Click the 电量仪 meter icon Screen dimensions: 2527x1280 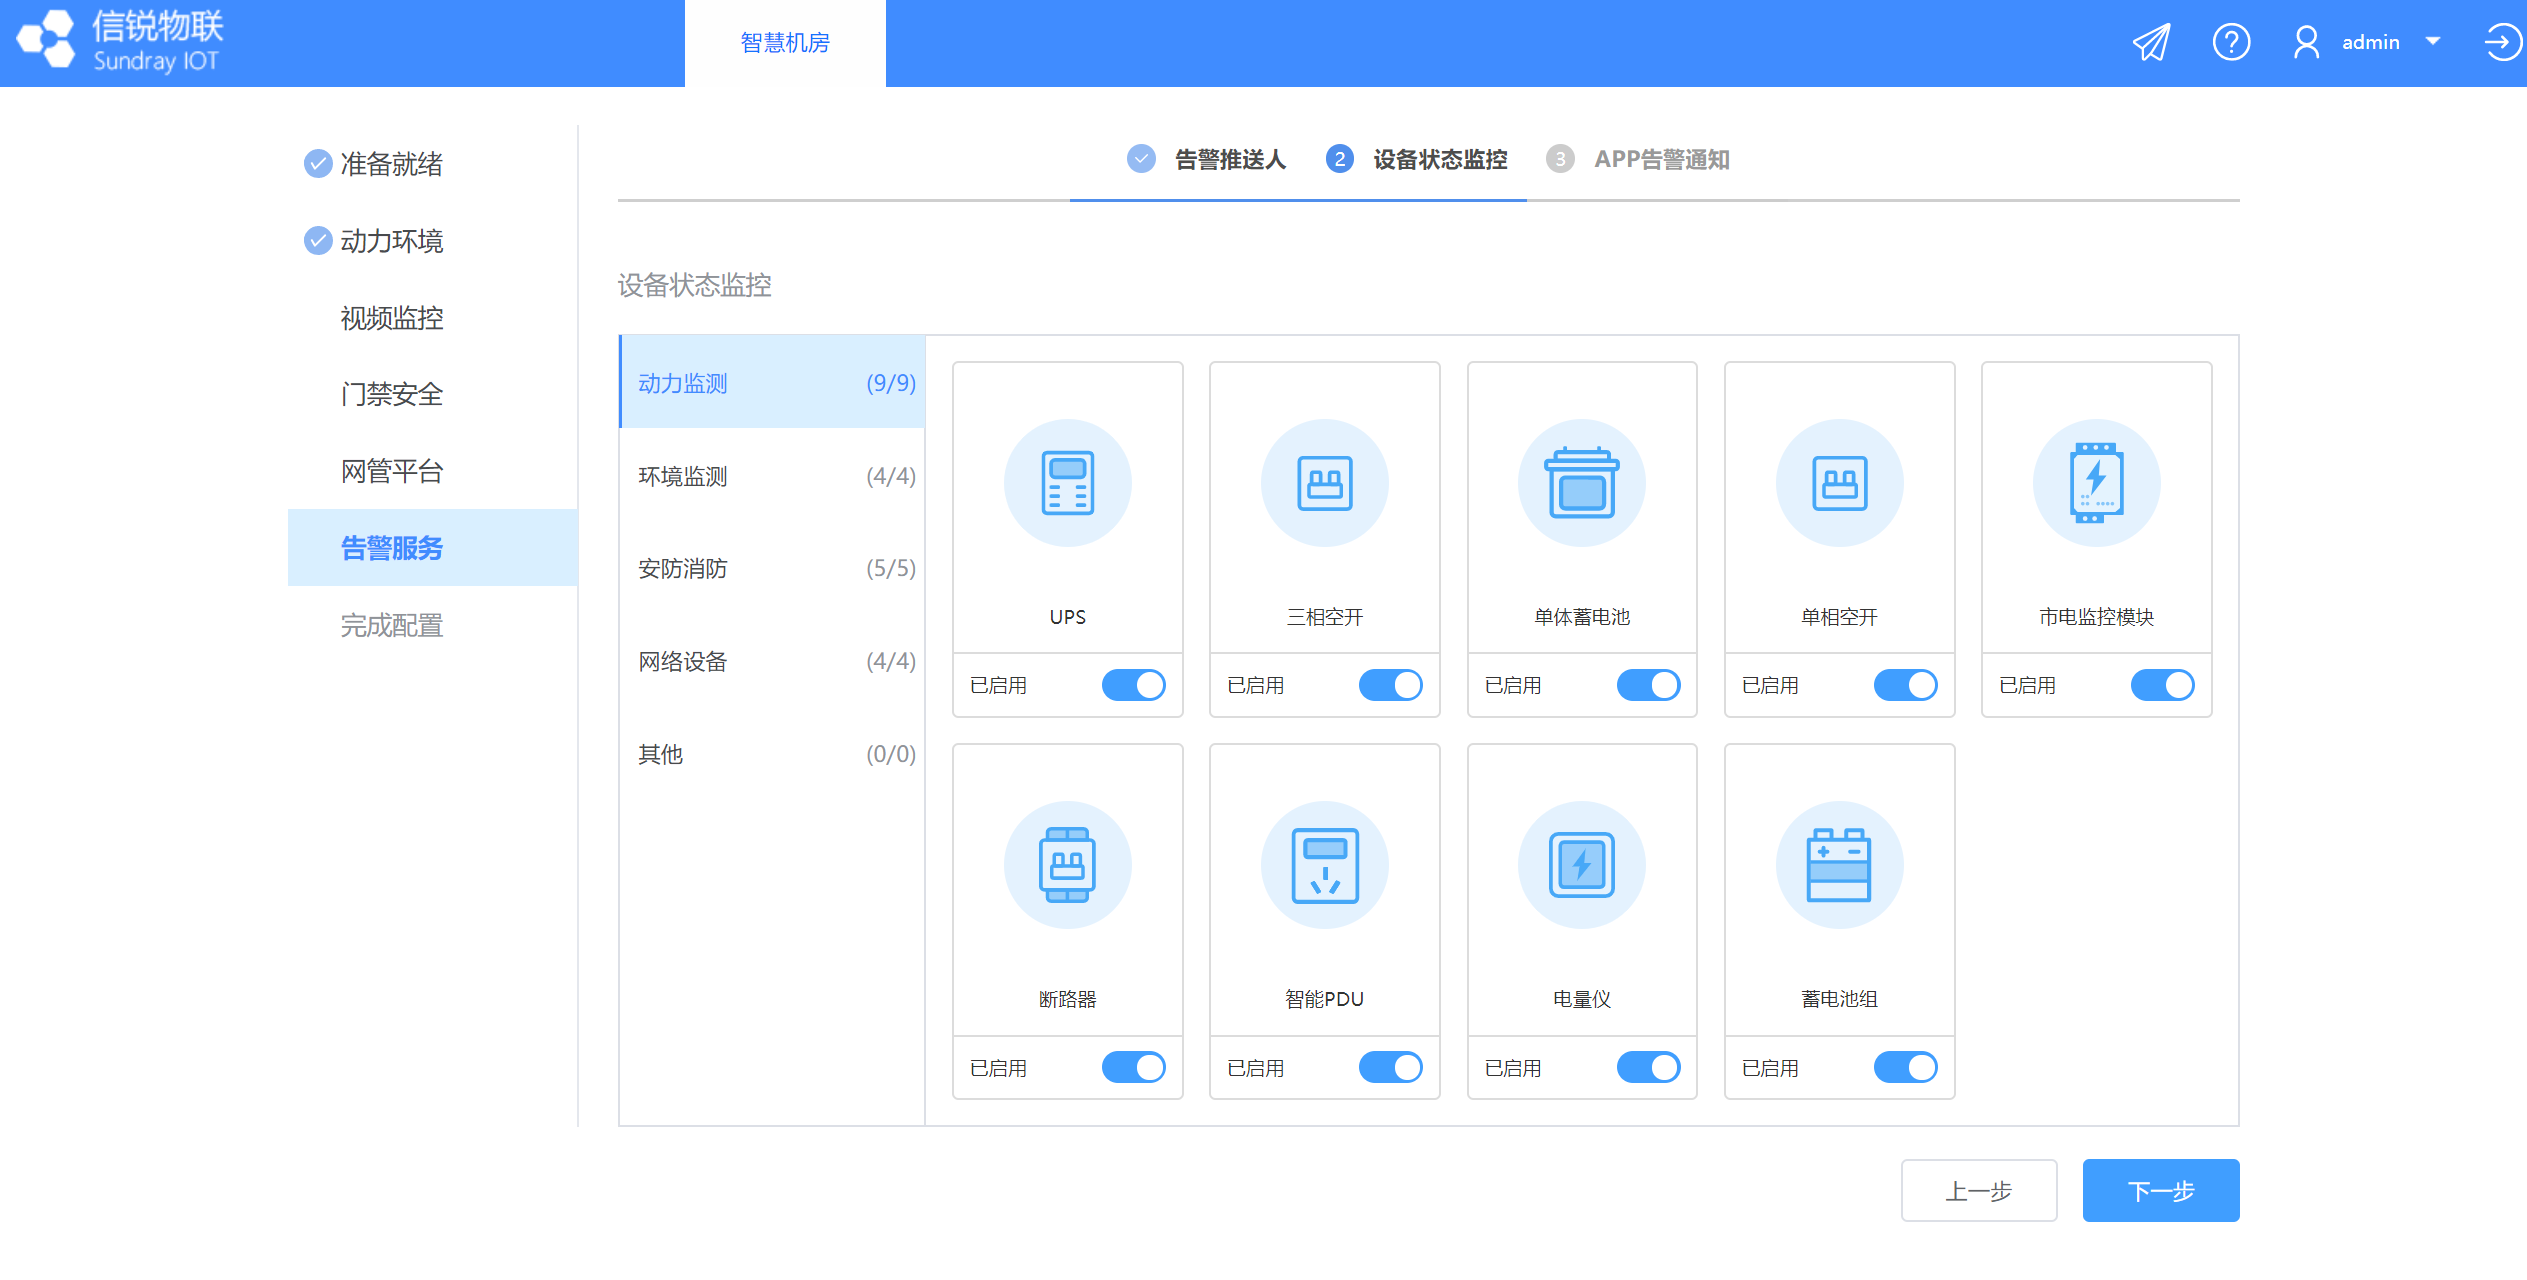coord(1581,865)
